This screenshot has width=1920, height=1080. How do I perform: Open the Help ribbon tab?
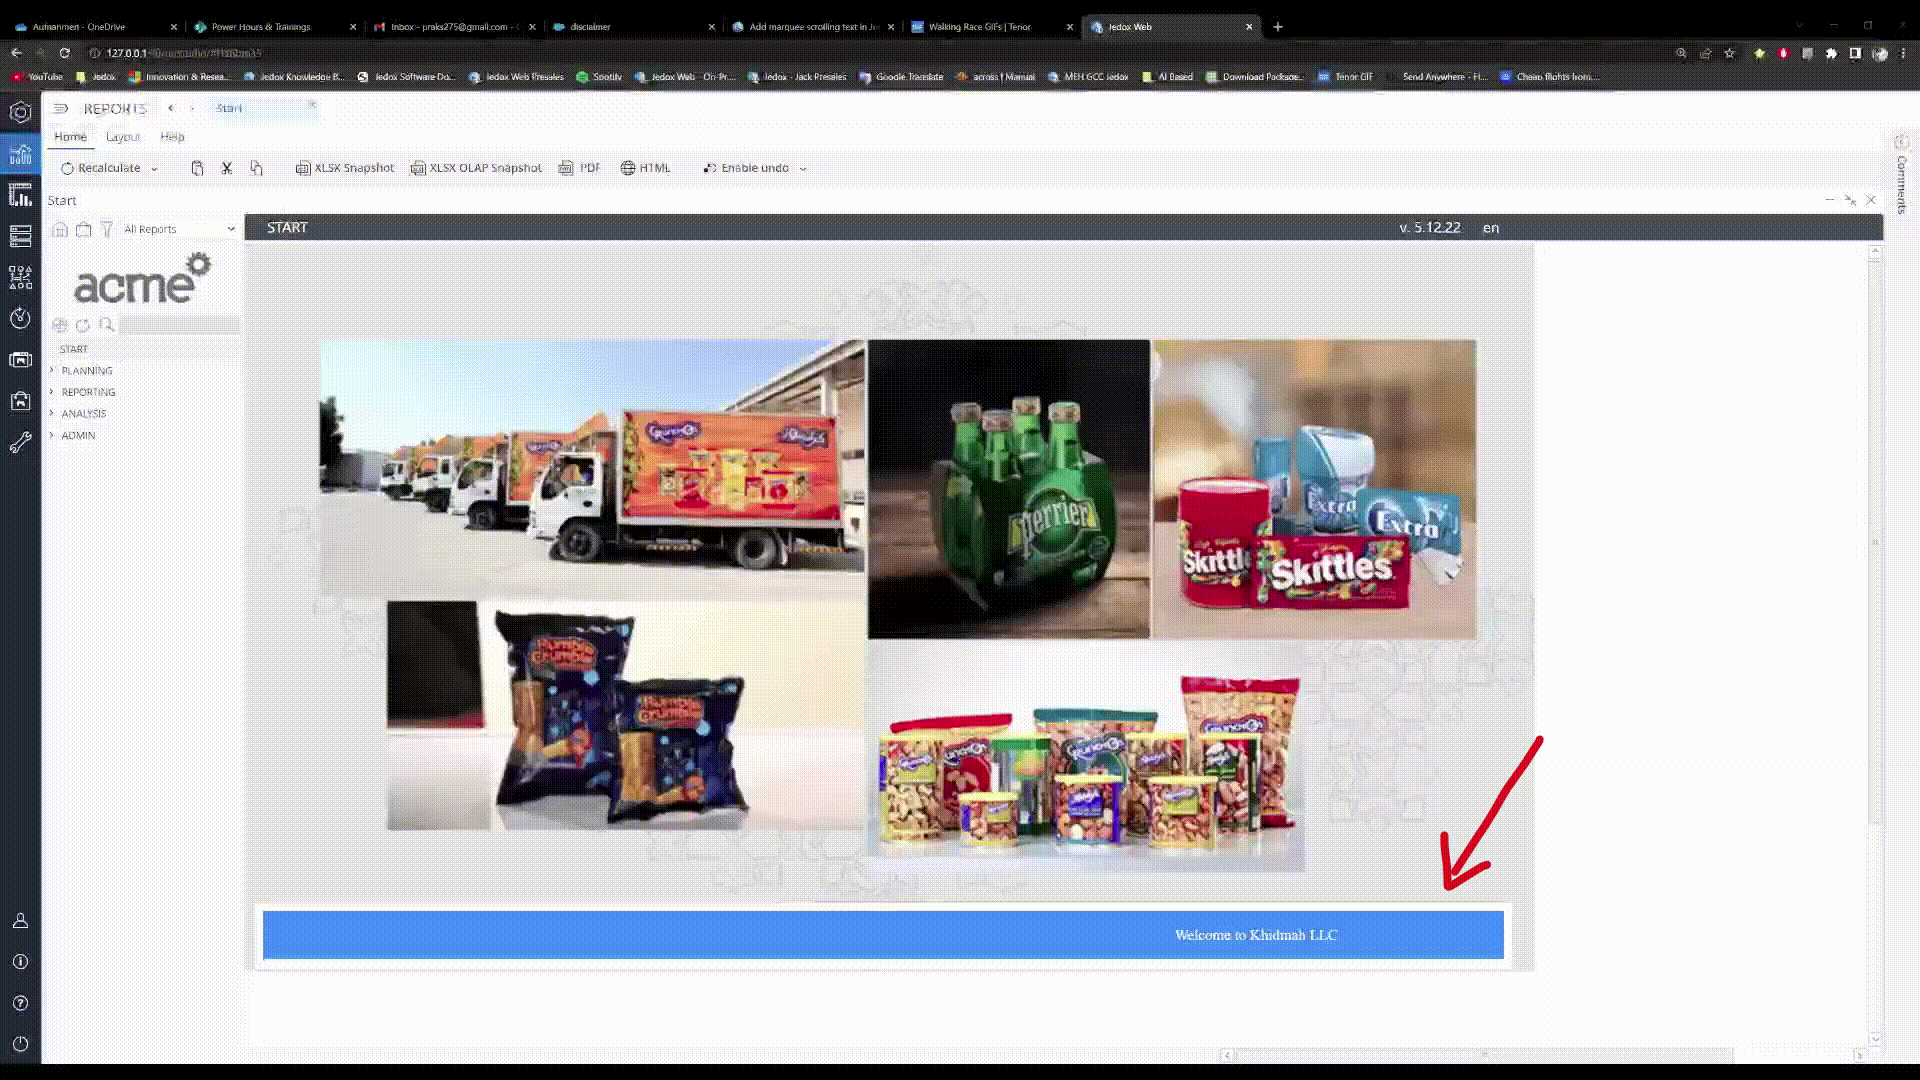click(172, 137)
